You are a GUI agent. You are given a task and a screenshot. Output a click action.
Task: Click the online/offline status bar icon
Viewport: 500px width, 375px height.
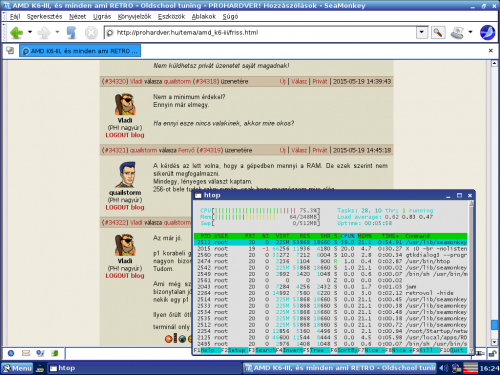(x=480, y=353)
